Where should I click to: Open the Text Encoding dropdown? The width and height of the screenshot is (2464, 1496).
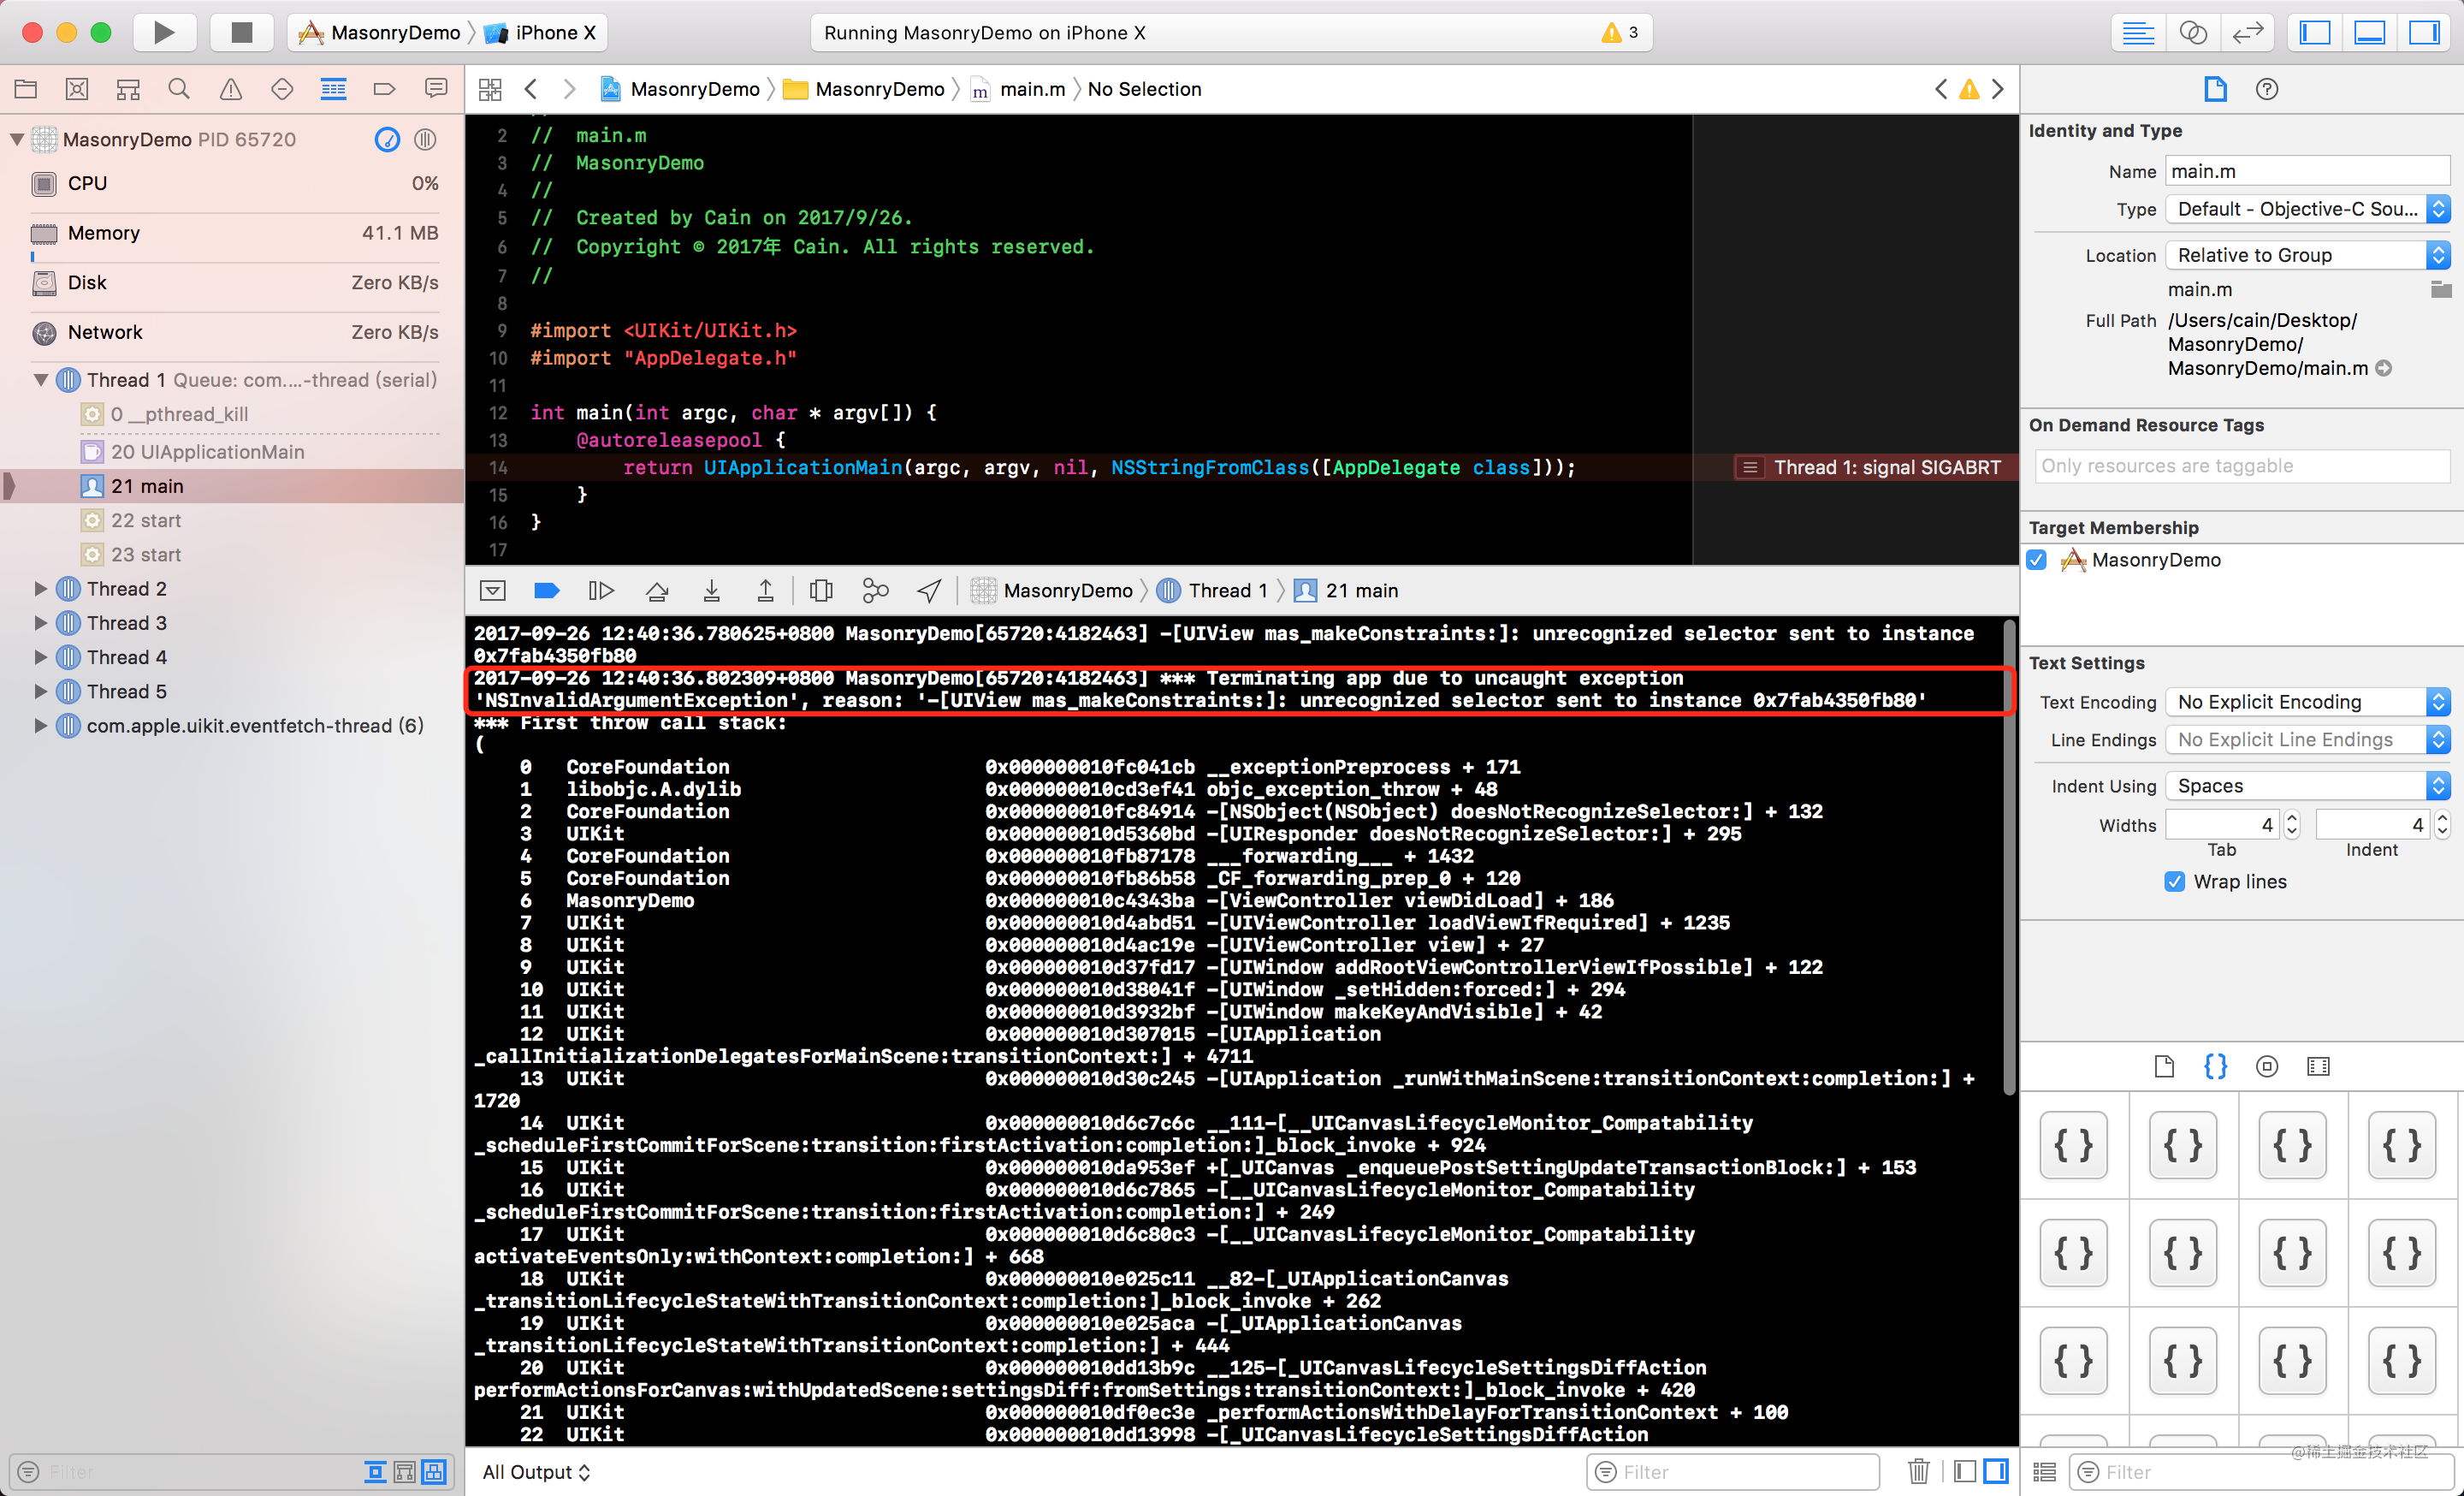coord(2307,702)
